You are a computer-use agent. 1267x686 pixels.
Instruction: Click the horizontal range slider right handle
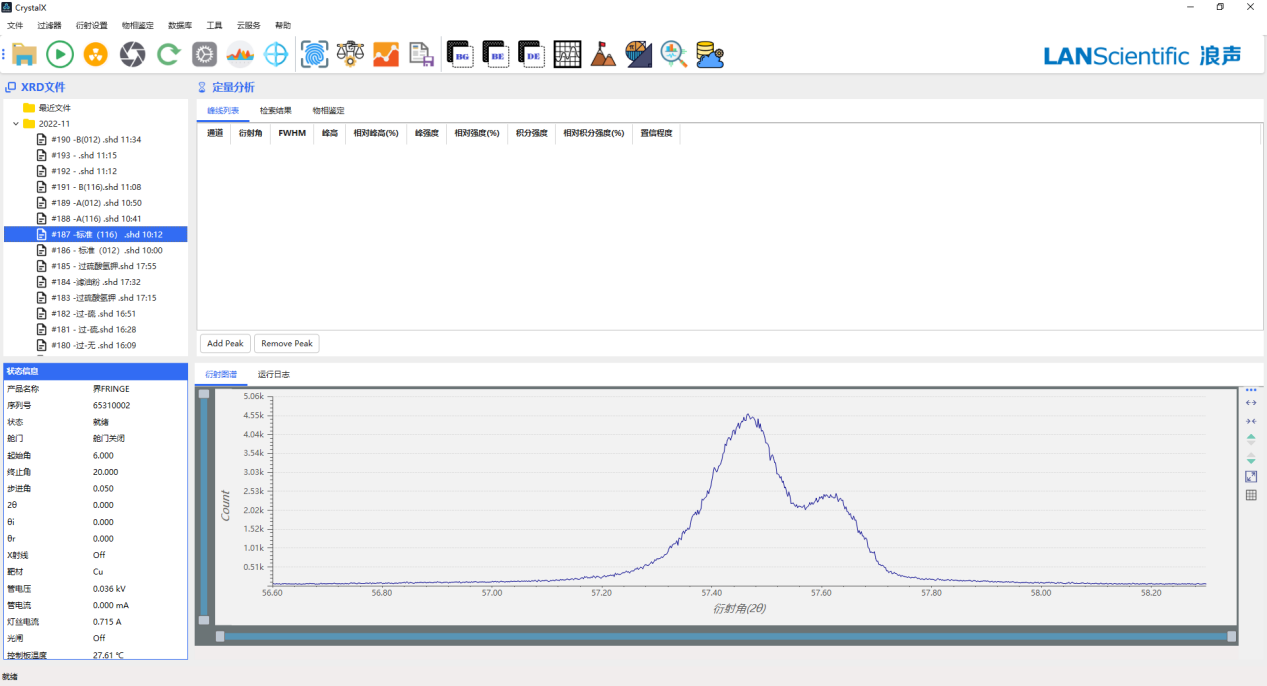(x=1231, y=636)
